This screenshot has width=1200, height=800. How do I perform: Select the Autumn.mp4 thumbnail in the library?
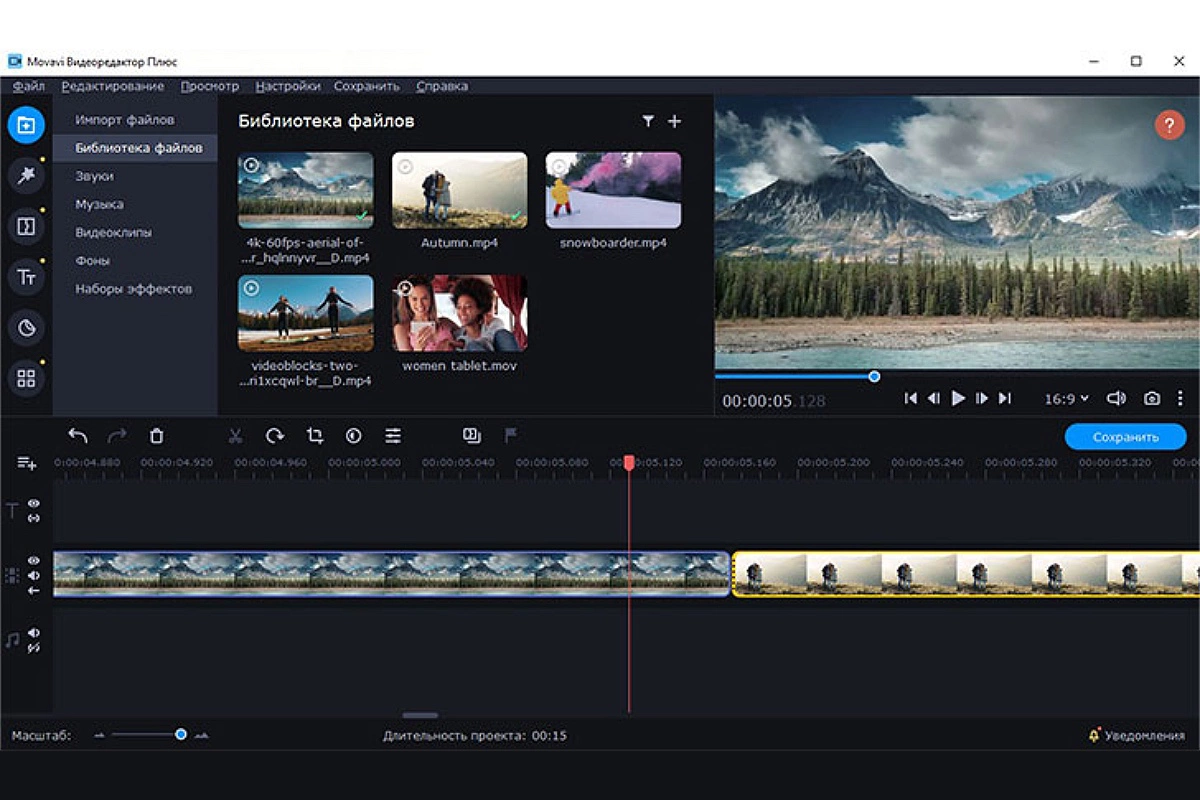tap(458, 190)
